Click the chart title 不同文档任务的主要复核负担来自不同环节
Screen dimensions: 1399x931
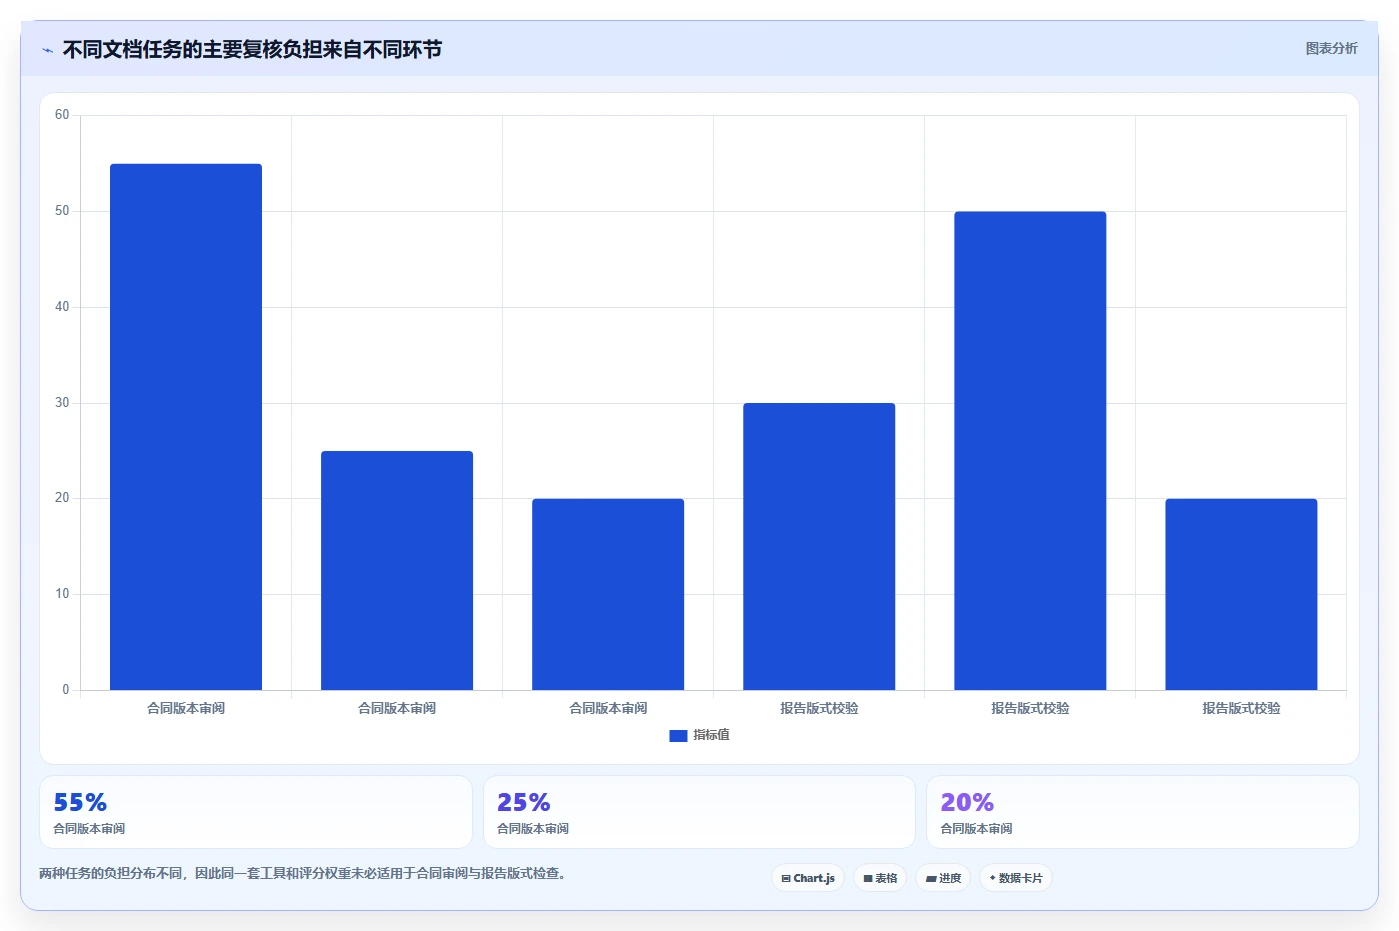tap(252, 49)
